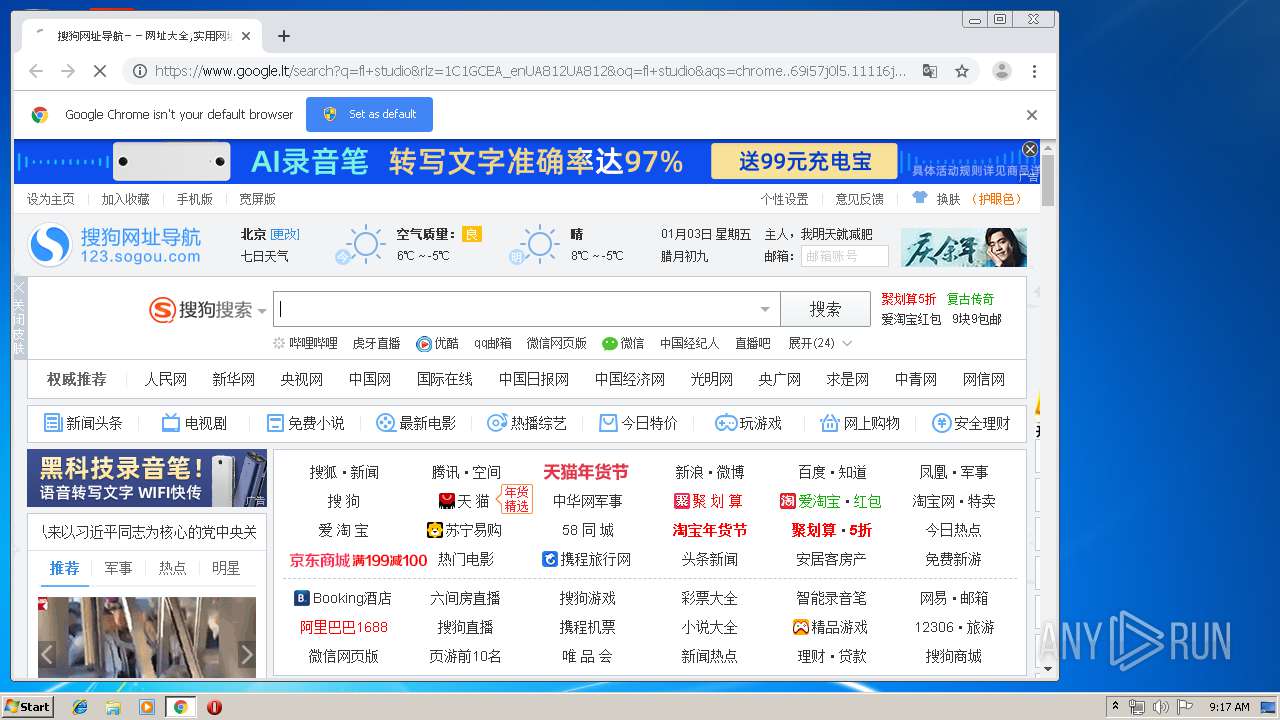Open 个性设置 personalization settings
1280x720 pixels.
(784, 199)
